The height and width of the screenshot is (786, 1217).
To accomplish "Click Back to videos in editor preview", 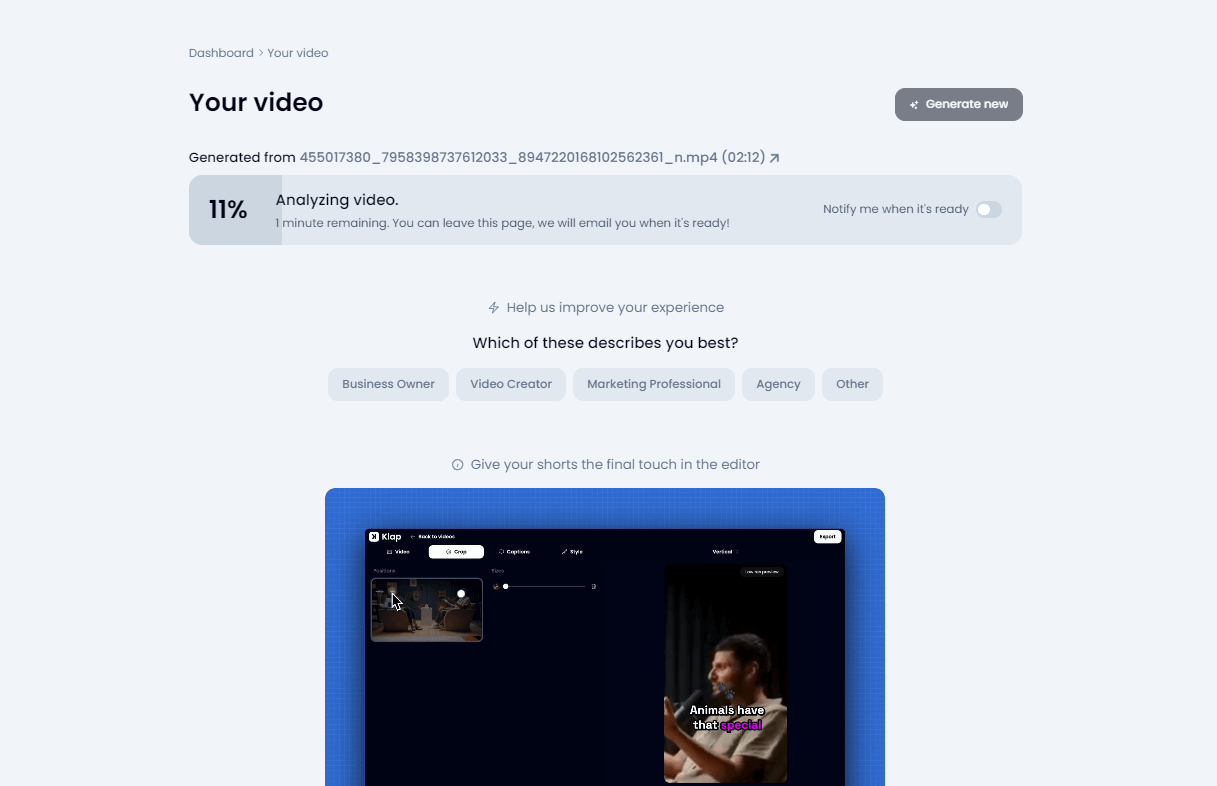I will pyautogui.click(x=433, y=537).
